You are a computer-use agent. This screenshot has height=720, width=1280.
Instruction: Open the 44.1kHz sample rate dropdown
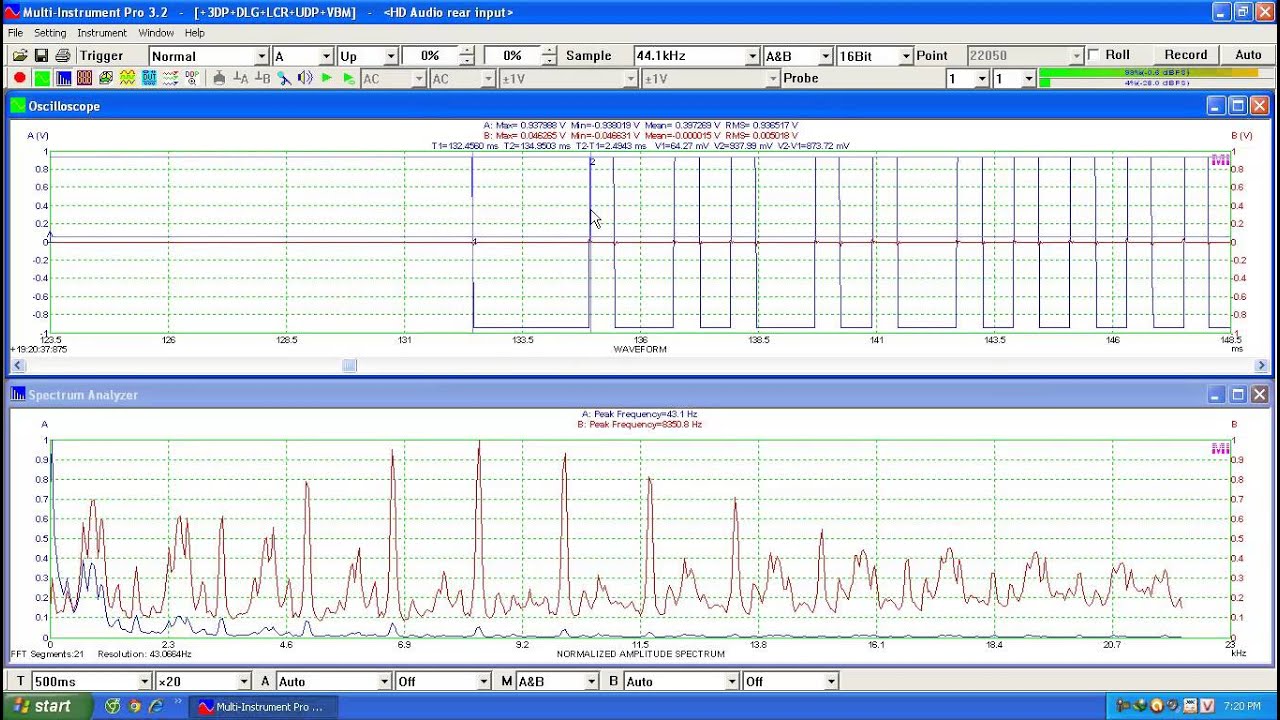point(752,56)
